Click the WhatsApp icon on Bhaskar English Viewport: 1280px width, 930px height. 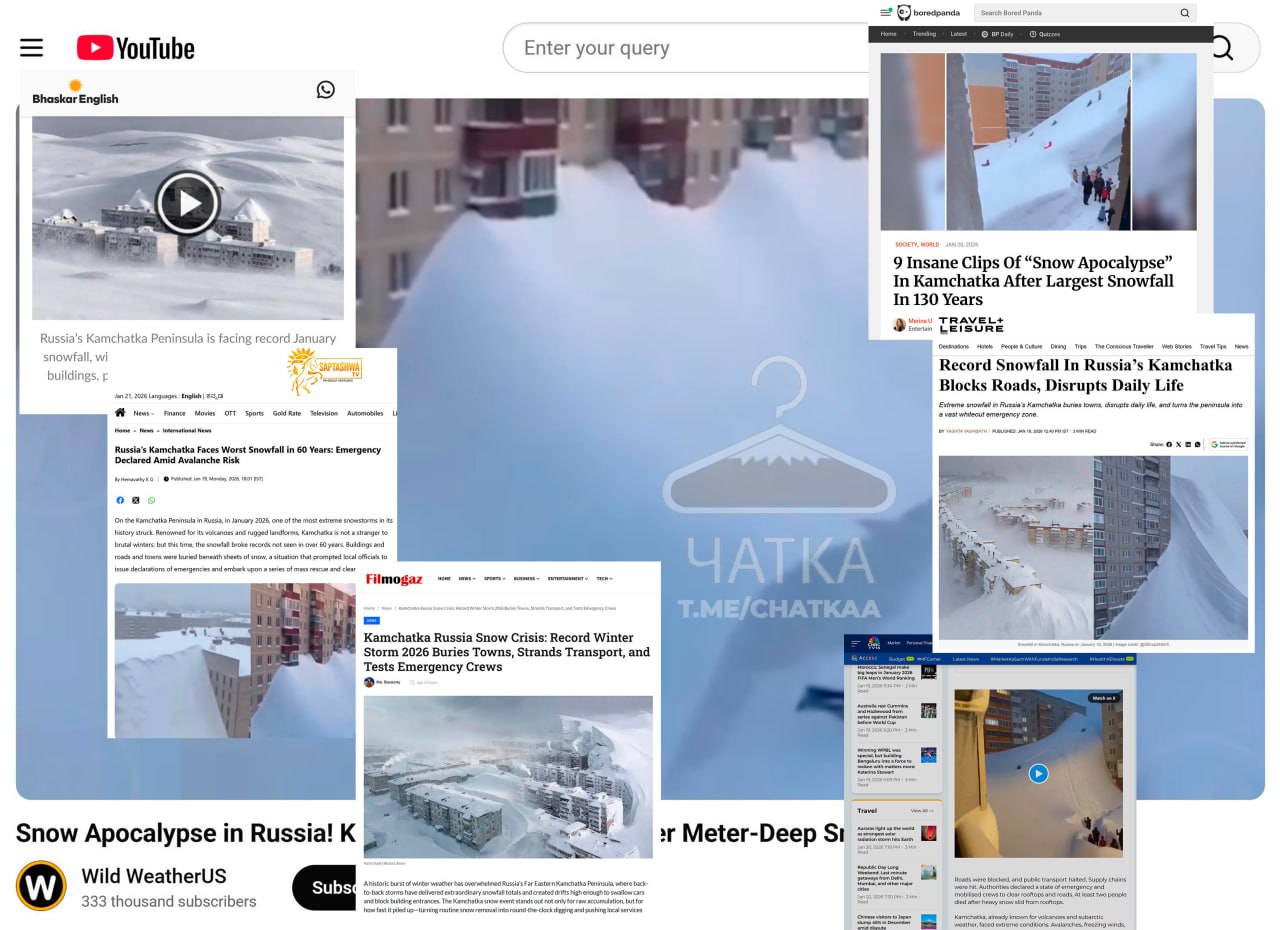[x=325, y=90]
